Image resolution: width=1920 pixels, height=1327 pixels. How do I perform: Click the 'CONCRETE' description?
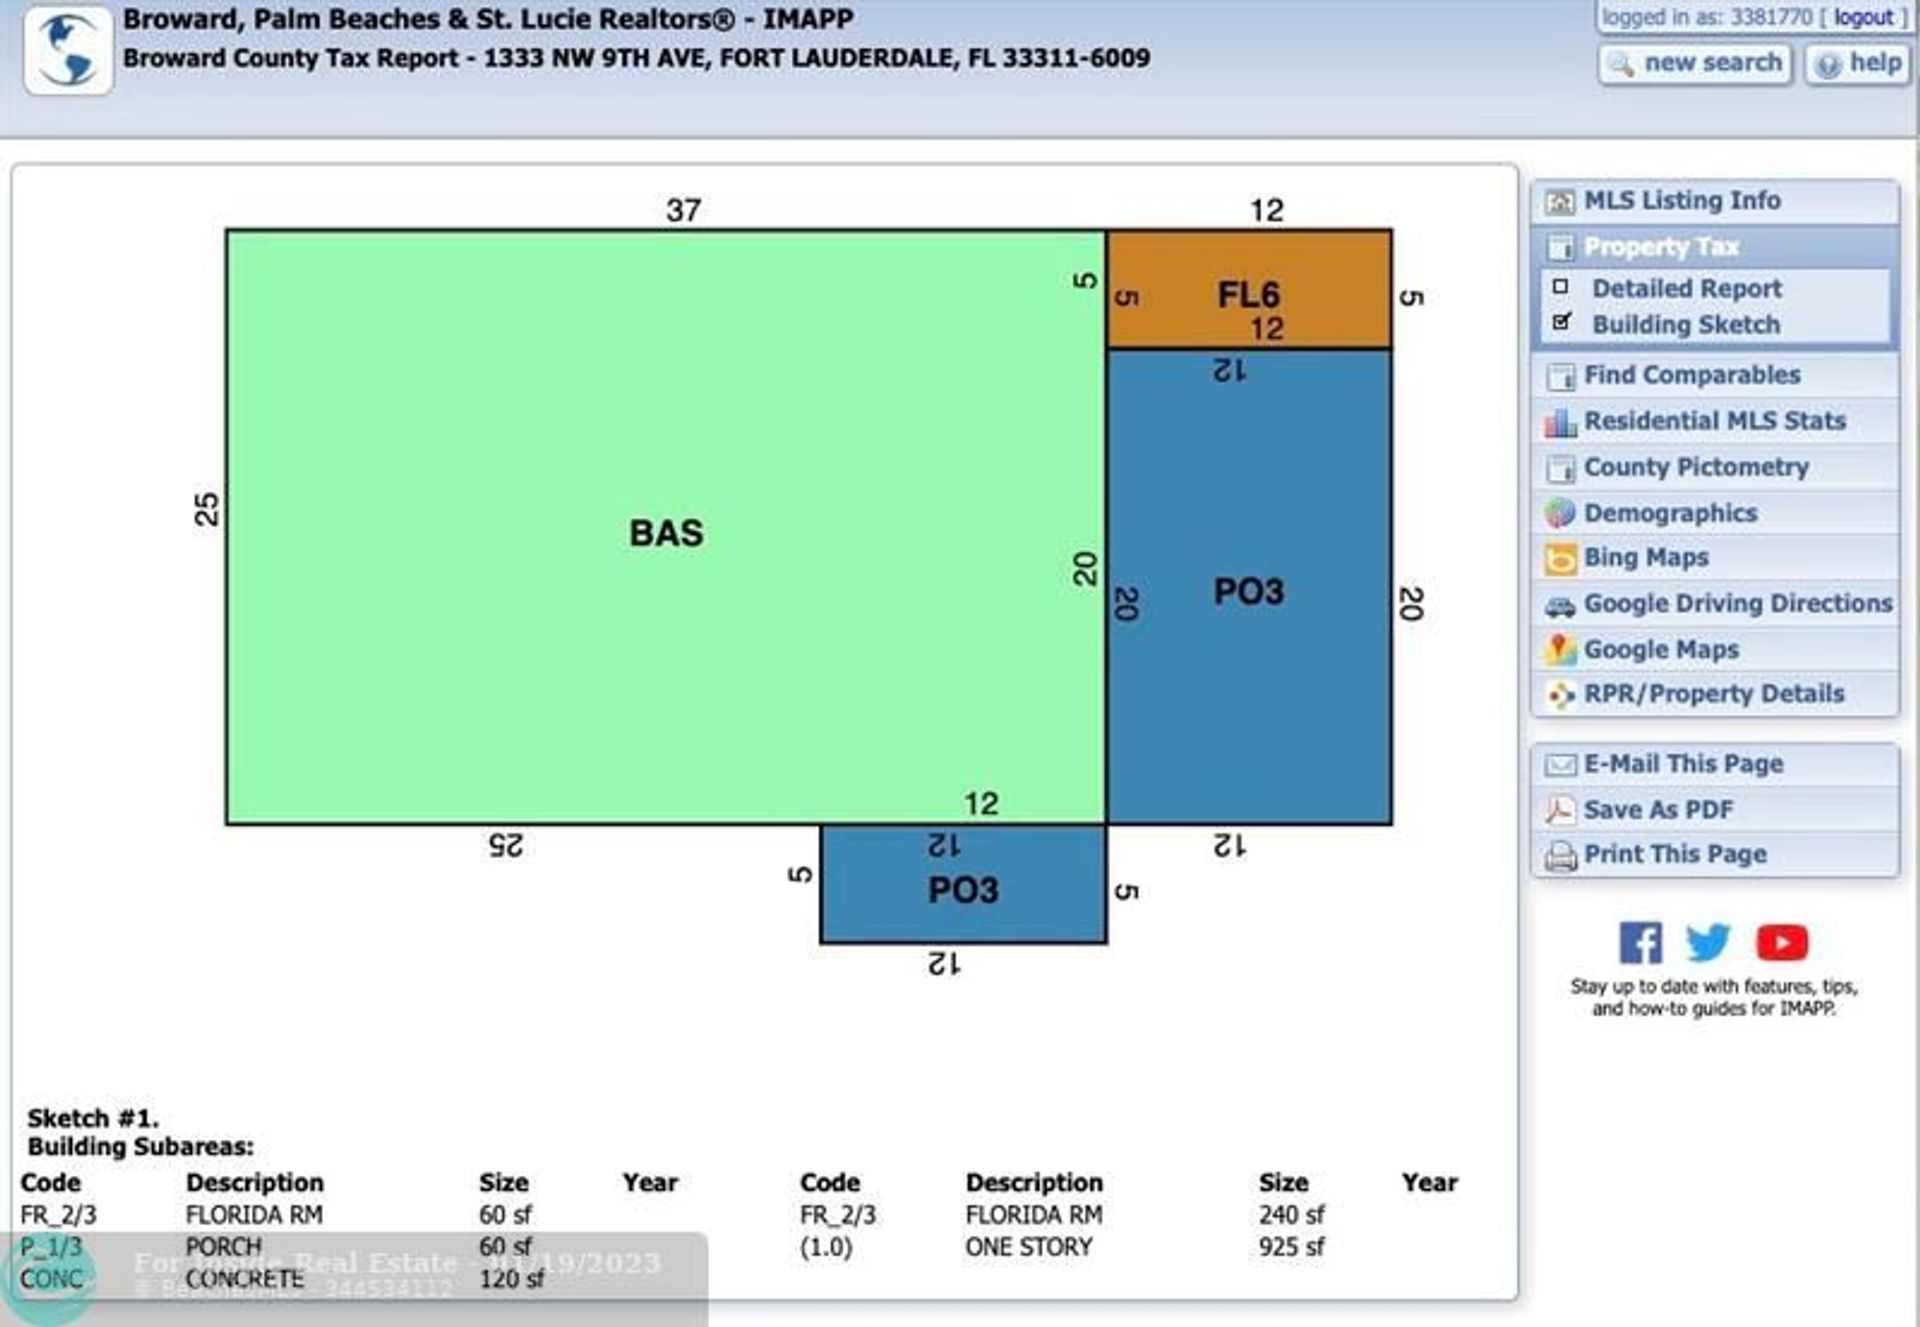[x=245, y=1279]
